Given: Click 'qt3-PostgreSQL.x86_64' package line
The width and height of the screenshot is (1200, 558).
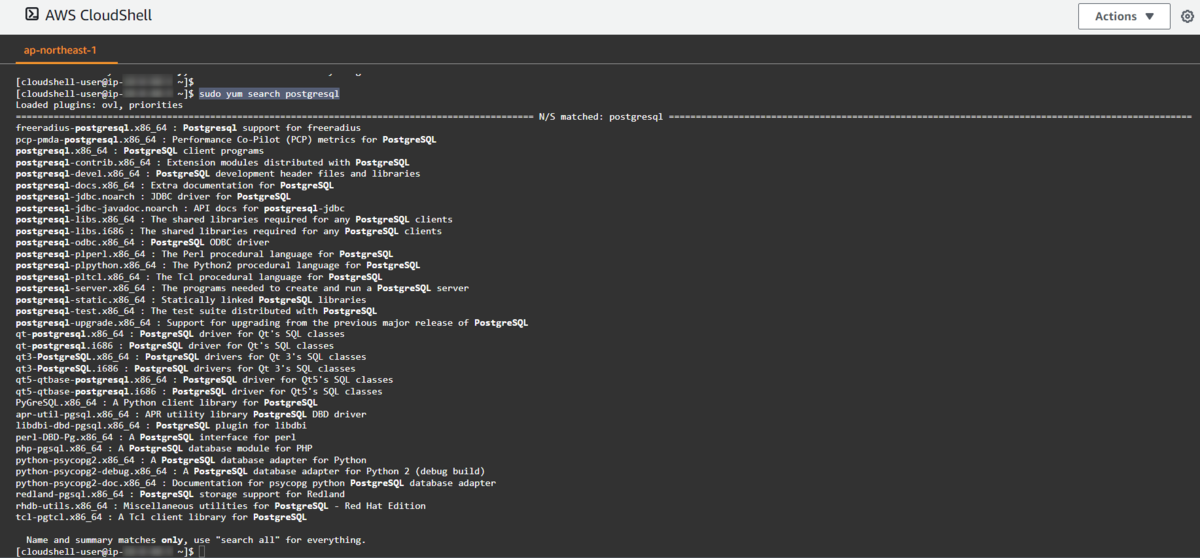Looking at the screenshot, I should coord(191,357).
